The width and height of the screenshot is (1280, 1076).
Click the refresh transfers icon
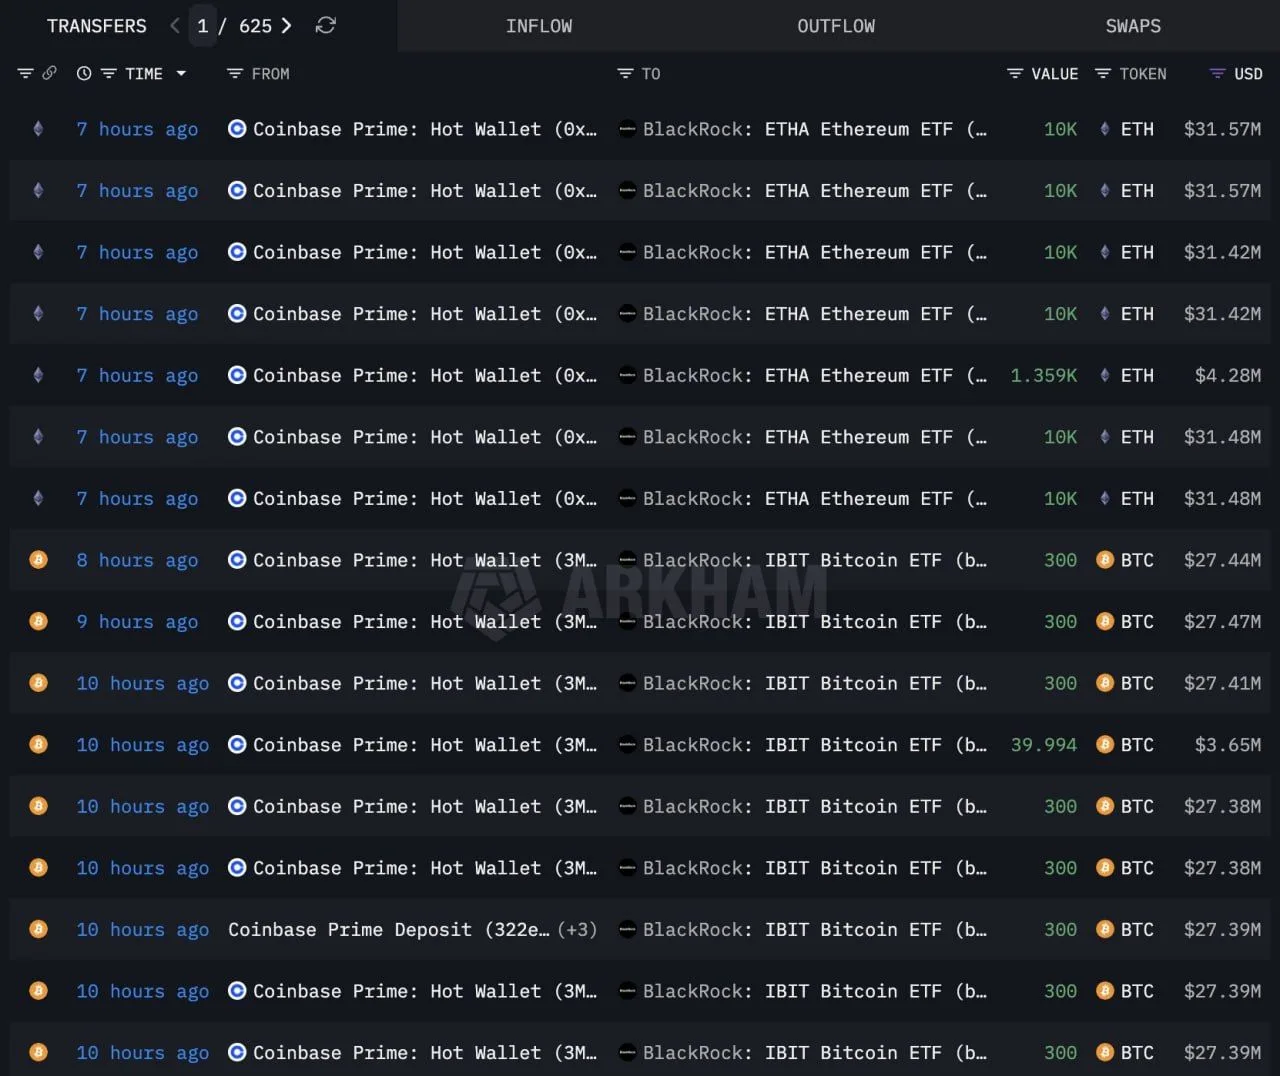point(325,26)
